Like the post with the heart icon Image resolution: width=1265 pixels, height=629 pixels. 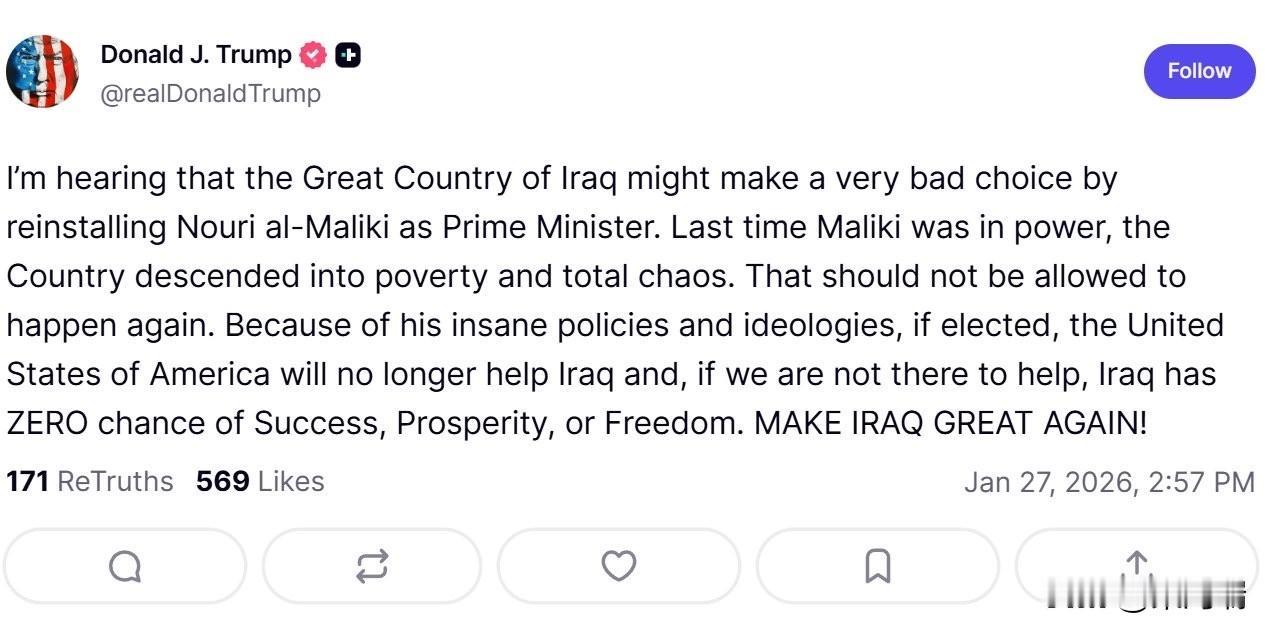tap(619, 567)
